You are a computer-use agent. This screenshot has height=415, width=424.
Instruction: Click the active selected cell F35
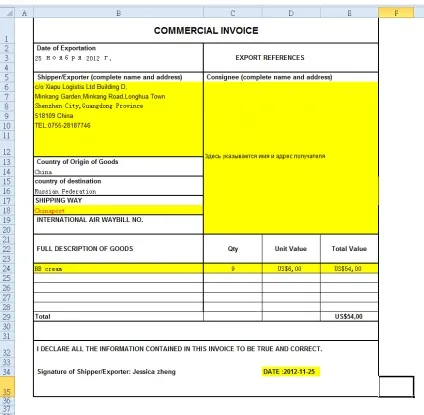click(x=396, y=387)
